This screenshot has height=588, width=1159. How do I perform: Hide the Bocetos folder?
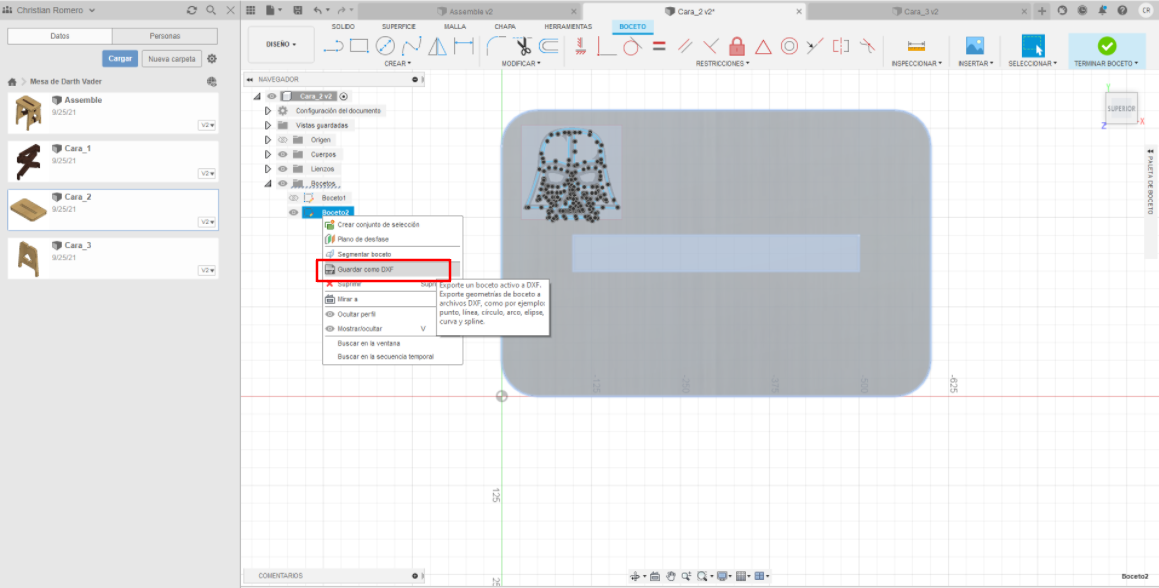[x=282, y=183]
